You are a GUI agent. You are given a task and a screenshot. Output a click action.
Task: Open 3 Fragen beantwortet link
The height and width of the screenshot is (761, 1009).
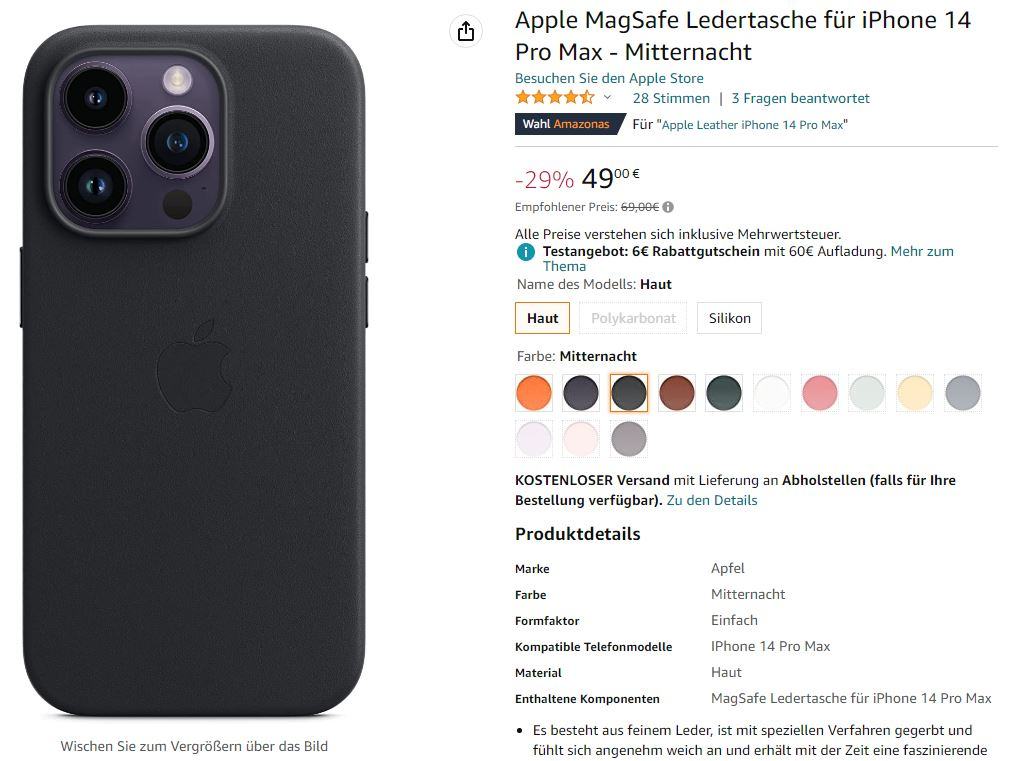[801, 98]
